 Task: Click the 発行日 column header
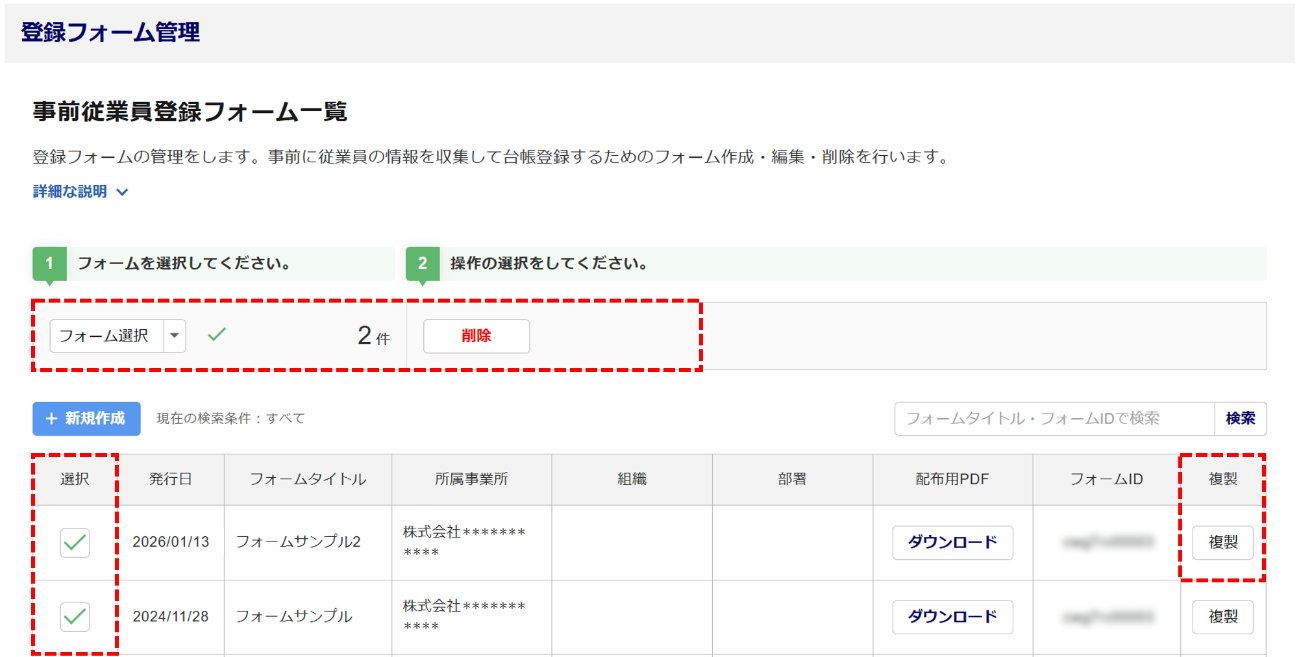click(x=170, y=479)
